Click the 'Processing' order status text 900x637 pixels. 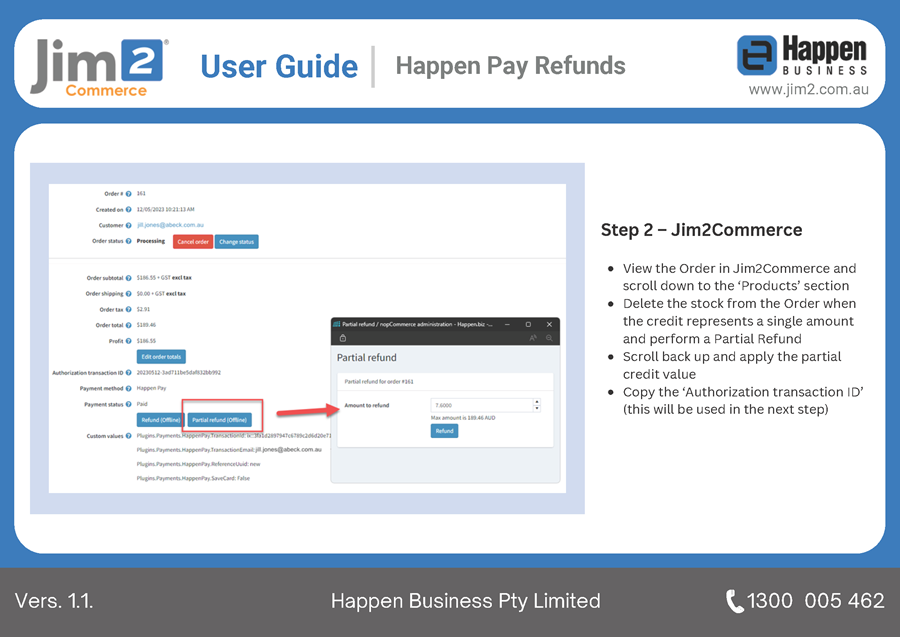(x=150, y=241)
